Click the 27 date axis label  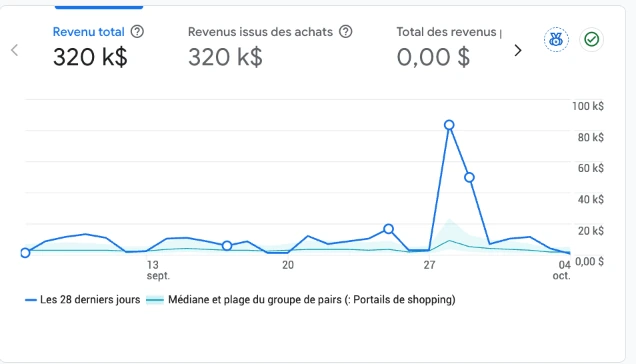pos(429,265)
